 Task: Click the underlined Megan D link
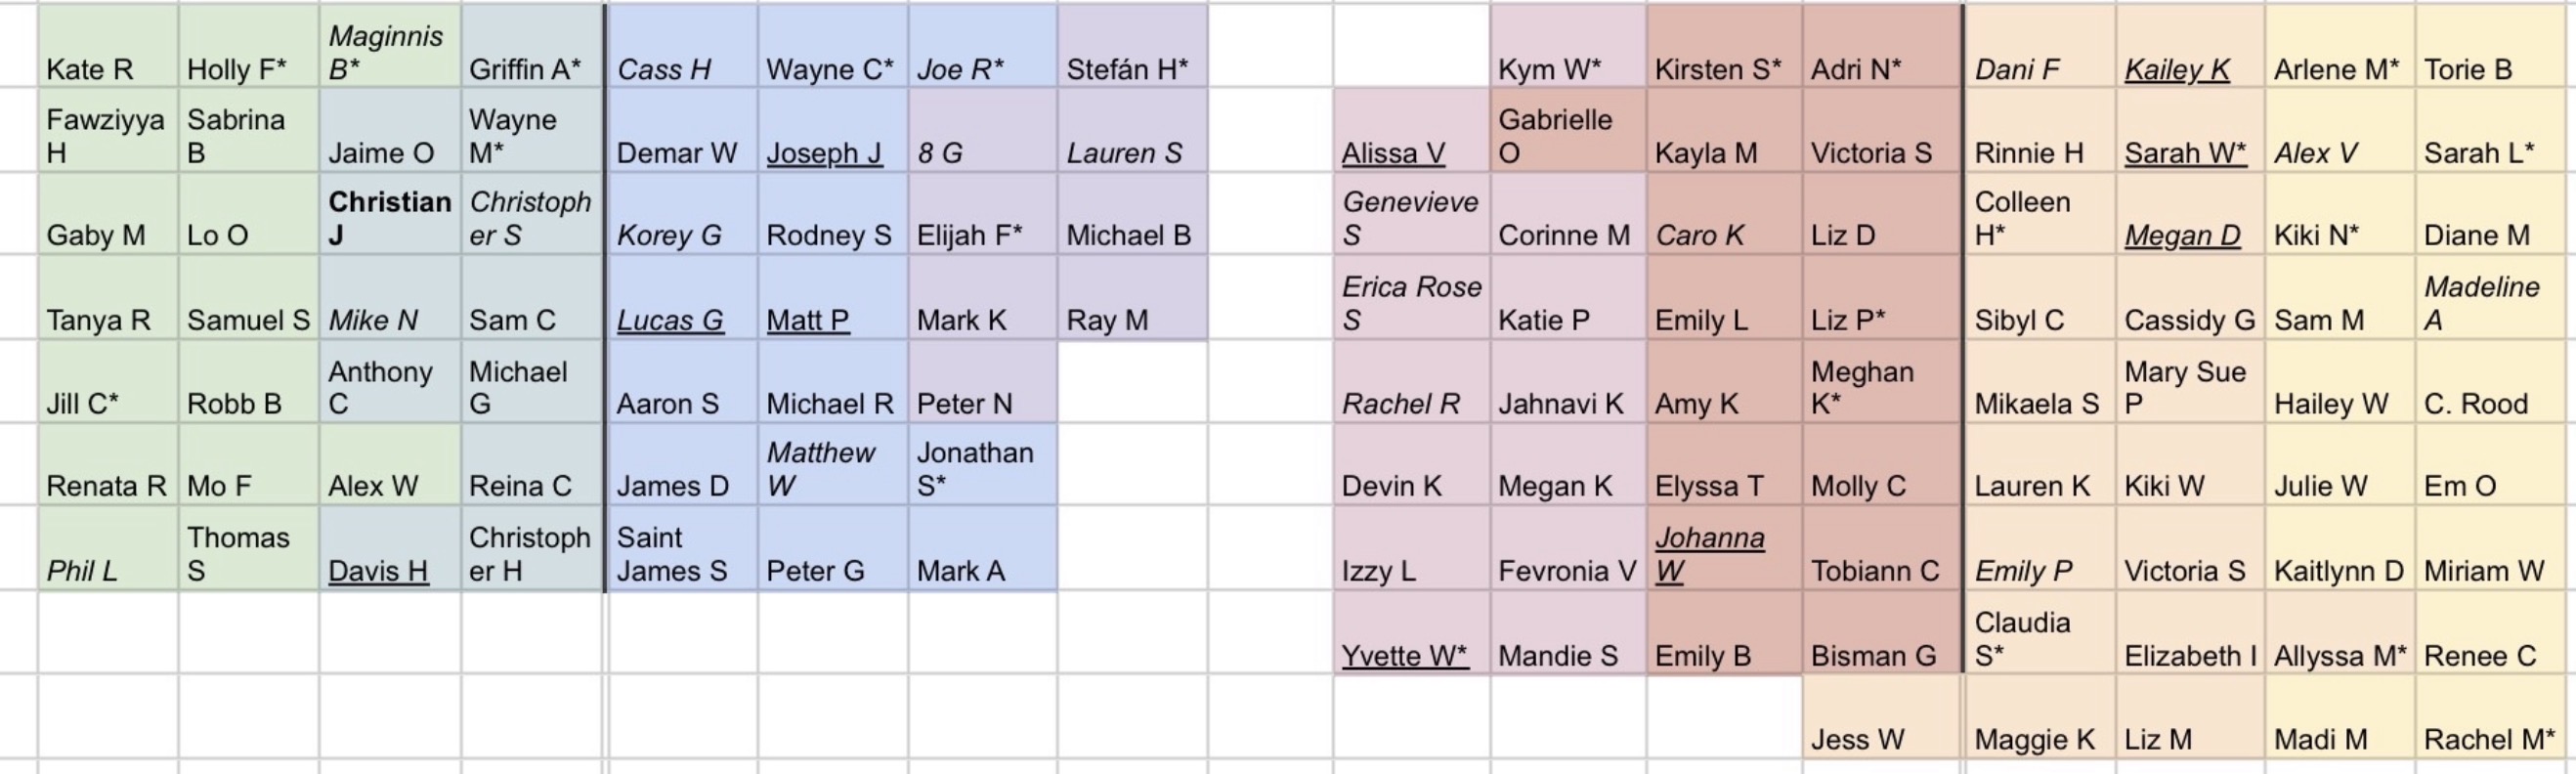pyautogui.click(x=2182, y=235)
